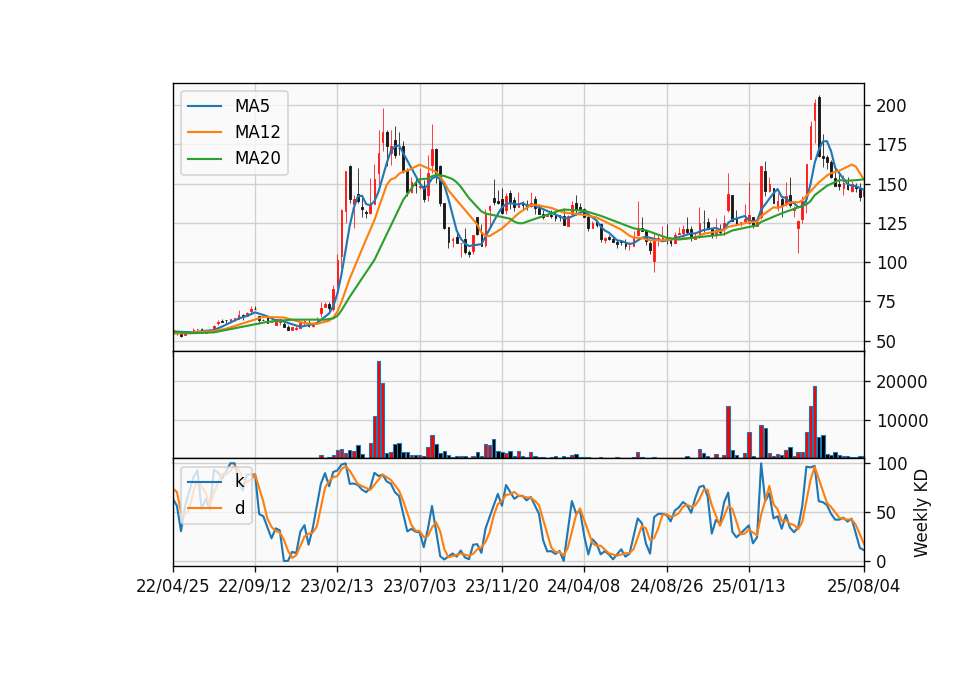The width and height of the screenshot is (960, 690).
Task: Click the highest candlestick near 200
Action: pos(819,127)
